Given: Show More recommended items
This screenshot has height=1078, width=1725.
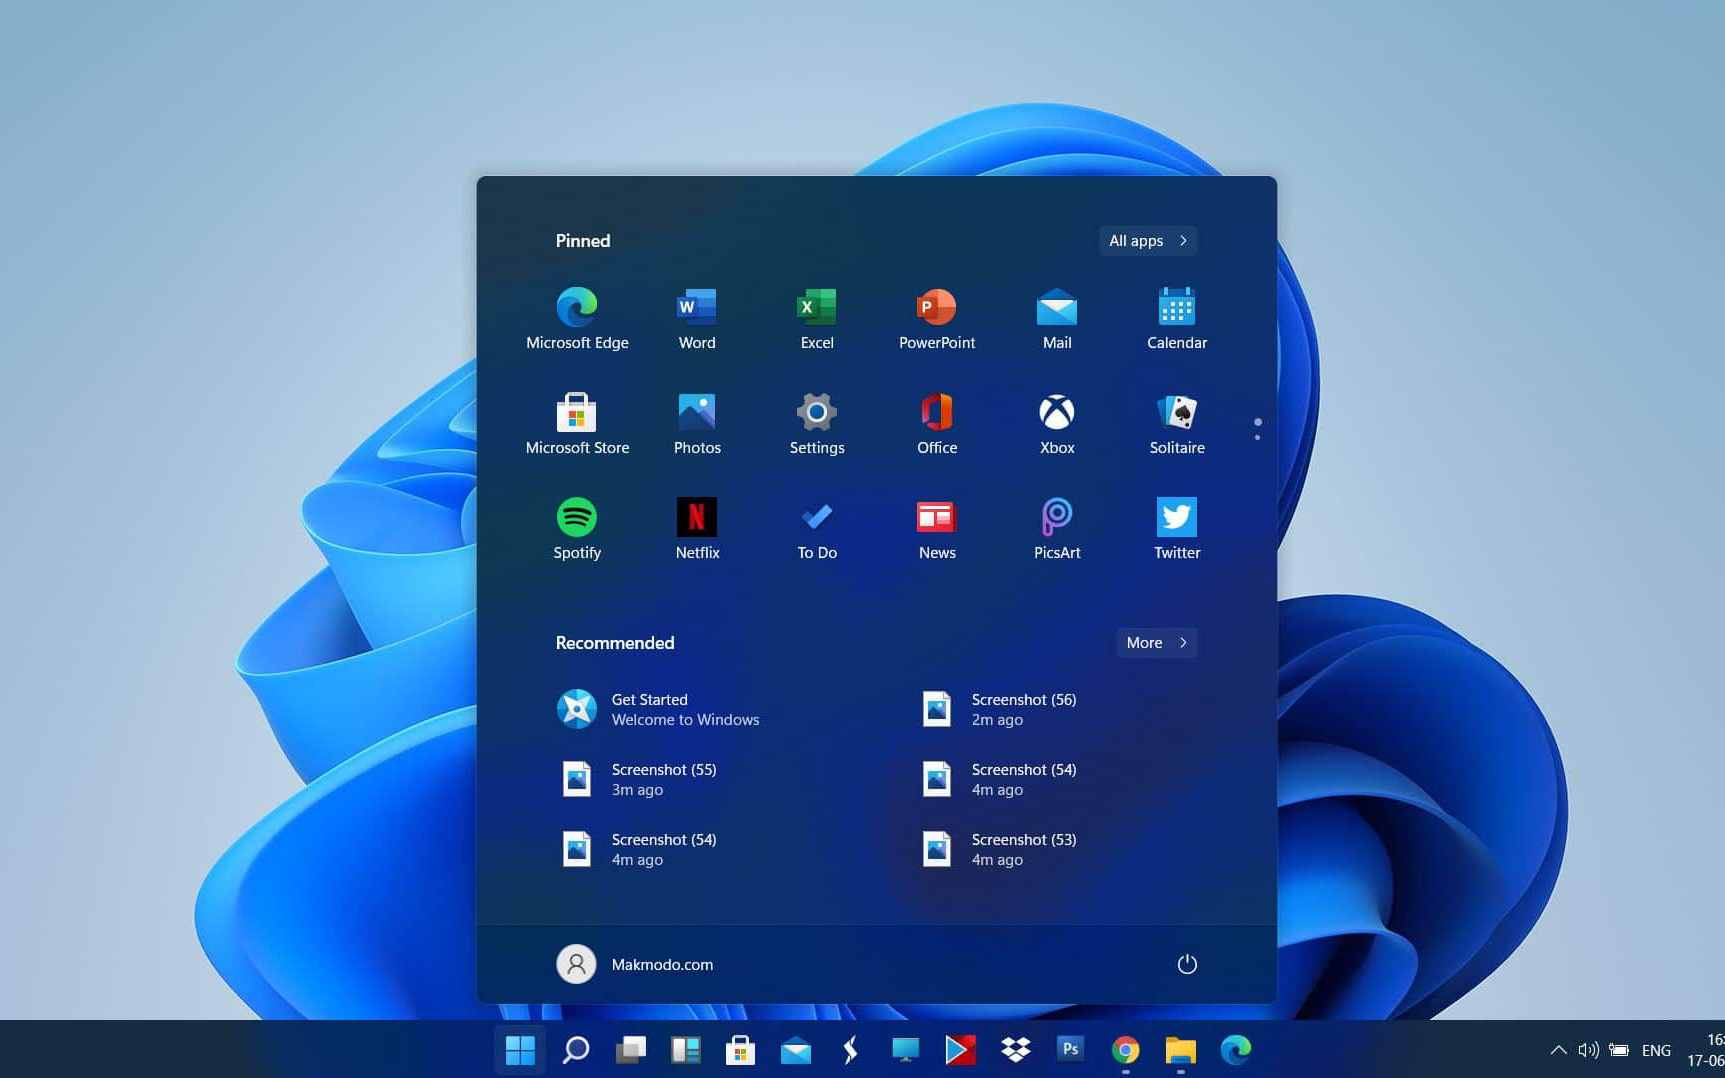Looking at the screenshot, I should 1156,643.
